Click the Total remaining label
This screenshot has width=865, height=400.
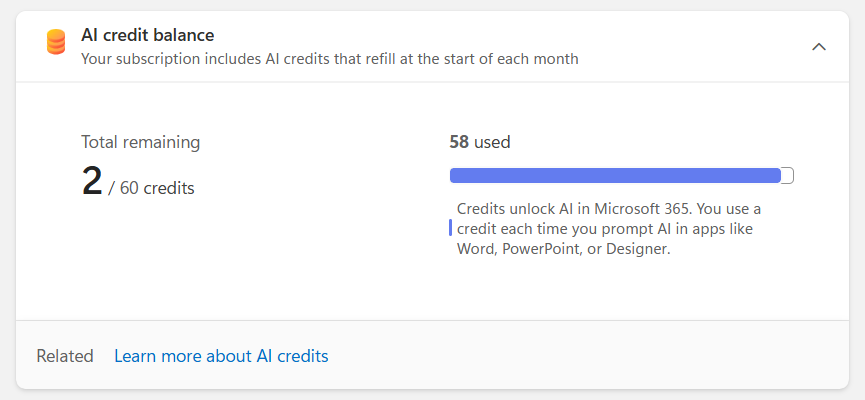140,142
